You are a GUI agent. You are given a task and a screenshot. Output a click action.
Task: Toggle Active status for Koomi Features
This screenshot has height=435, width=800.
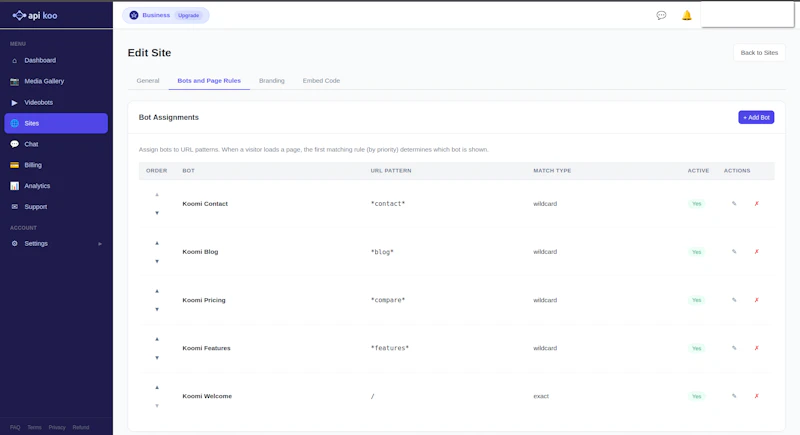pos(696,348)
